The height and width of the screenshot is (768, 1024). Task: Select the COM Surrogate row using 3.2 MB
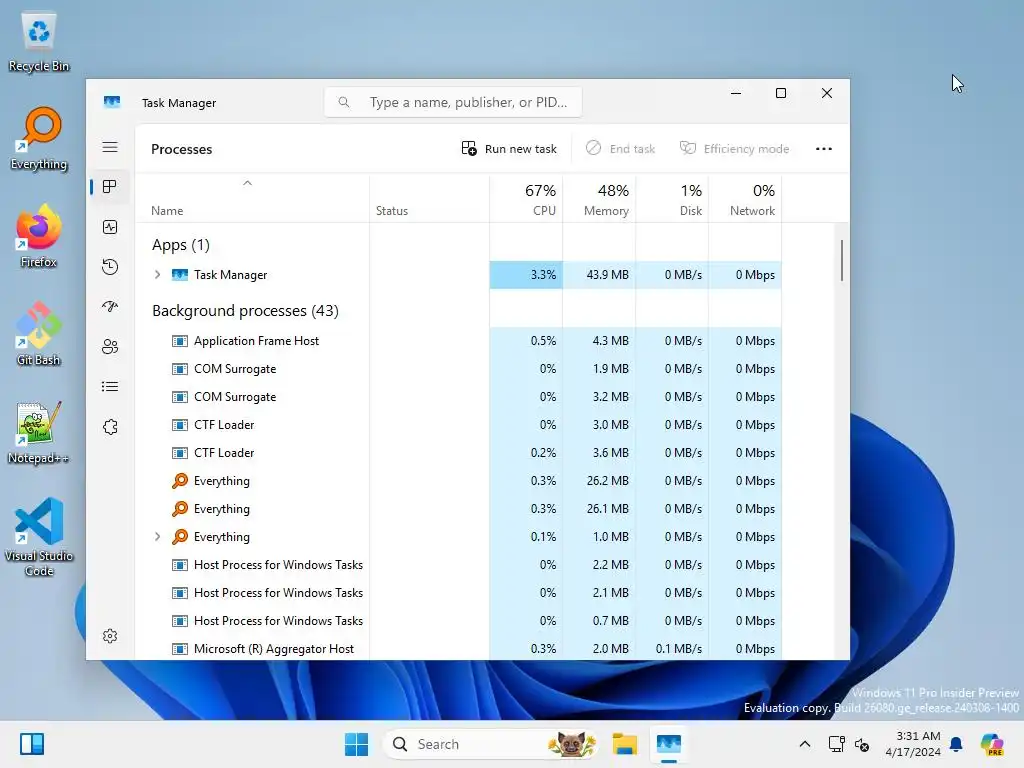458,397
